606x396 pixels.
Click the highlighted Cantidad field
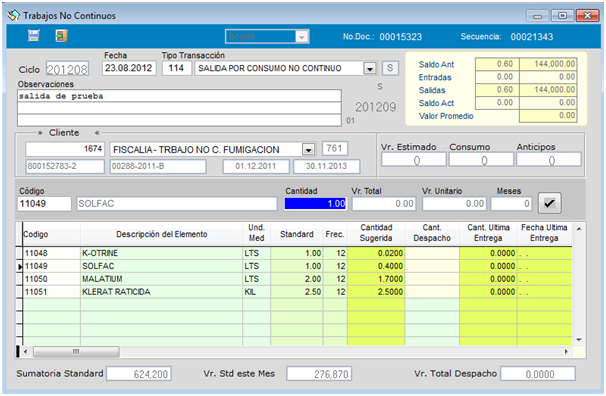(316, 204)
